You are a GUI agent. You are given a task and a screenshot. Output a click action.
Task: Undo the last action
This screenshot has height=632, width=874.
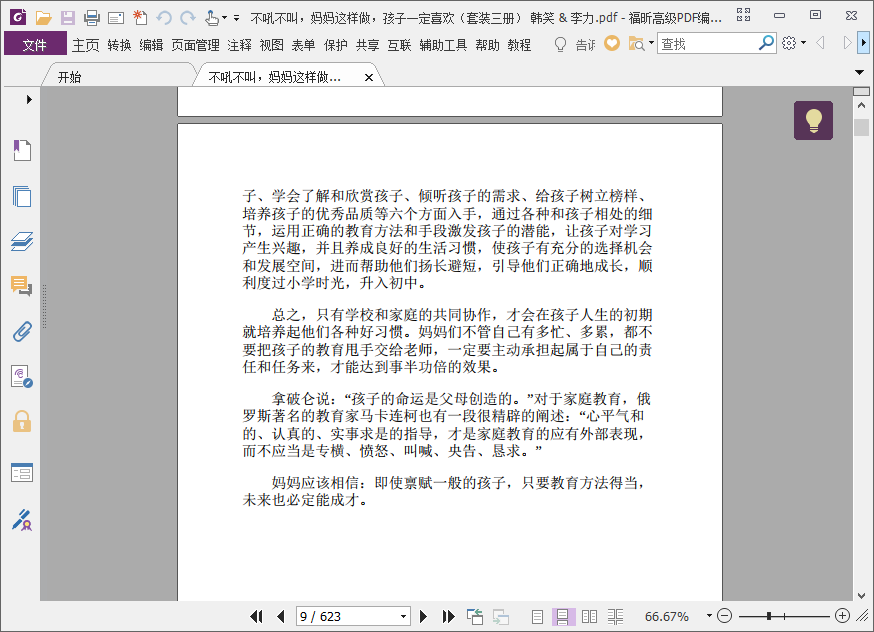tap(164, 18)
